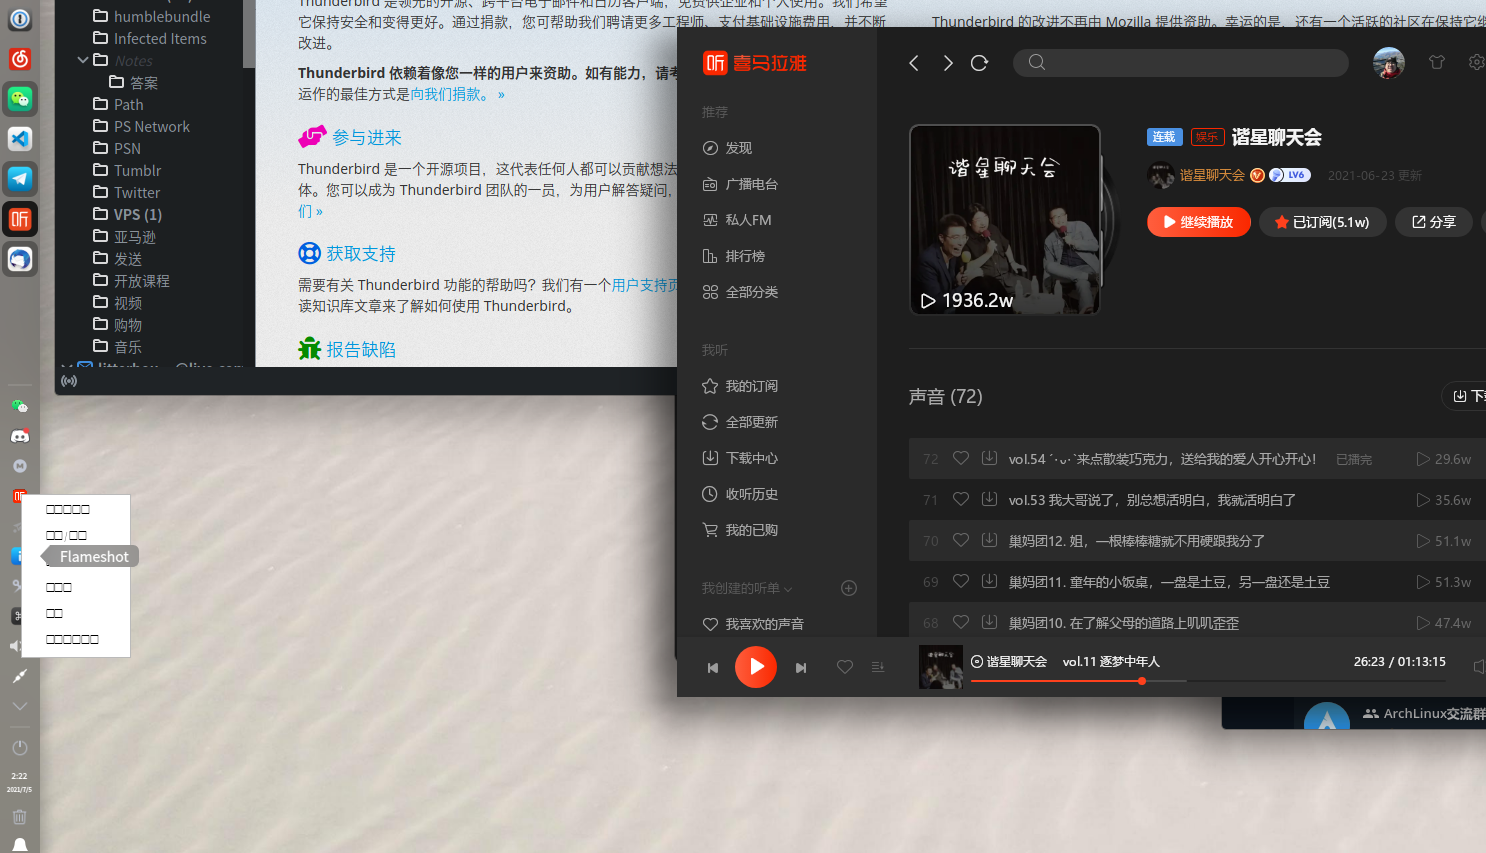
Task: Open the 向我们捐款 link in Thunderbird
Action: [458, 94]
